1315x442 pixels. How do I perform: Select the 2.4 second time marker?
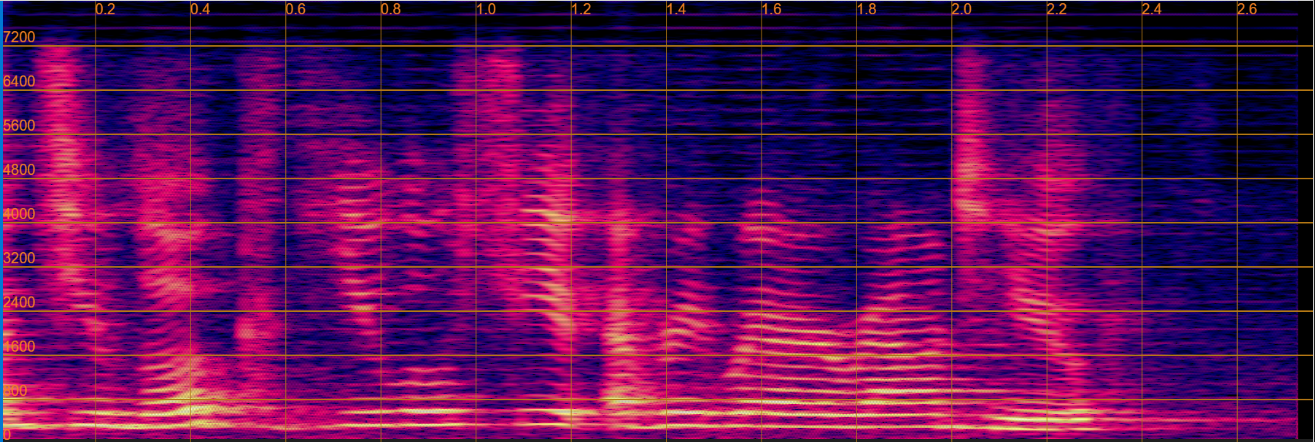(x=1152, y=9)
